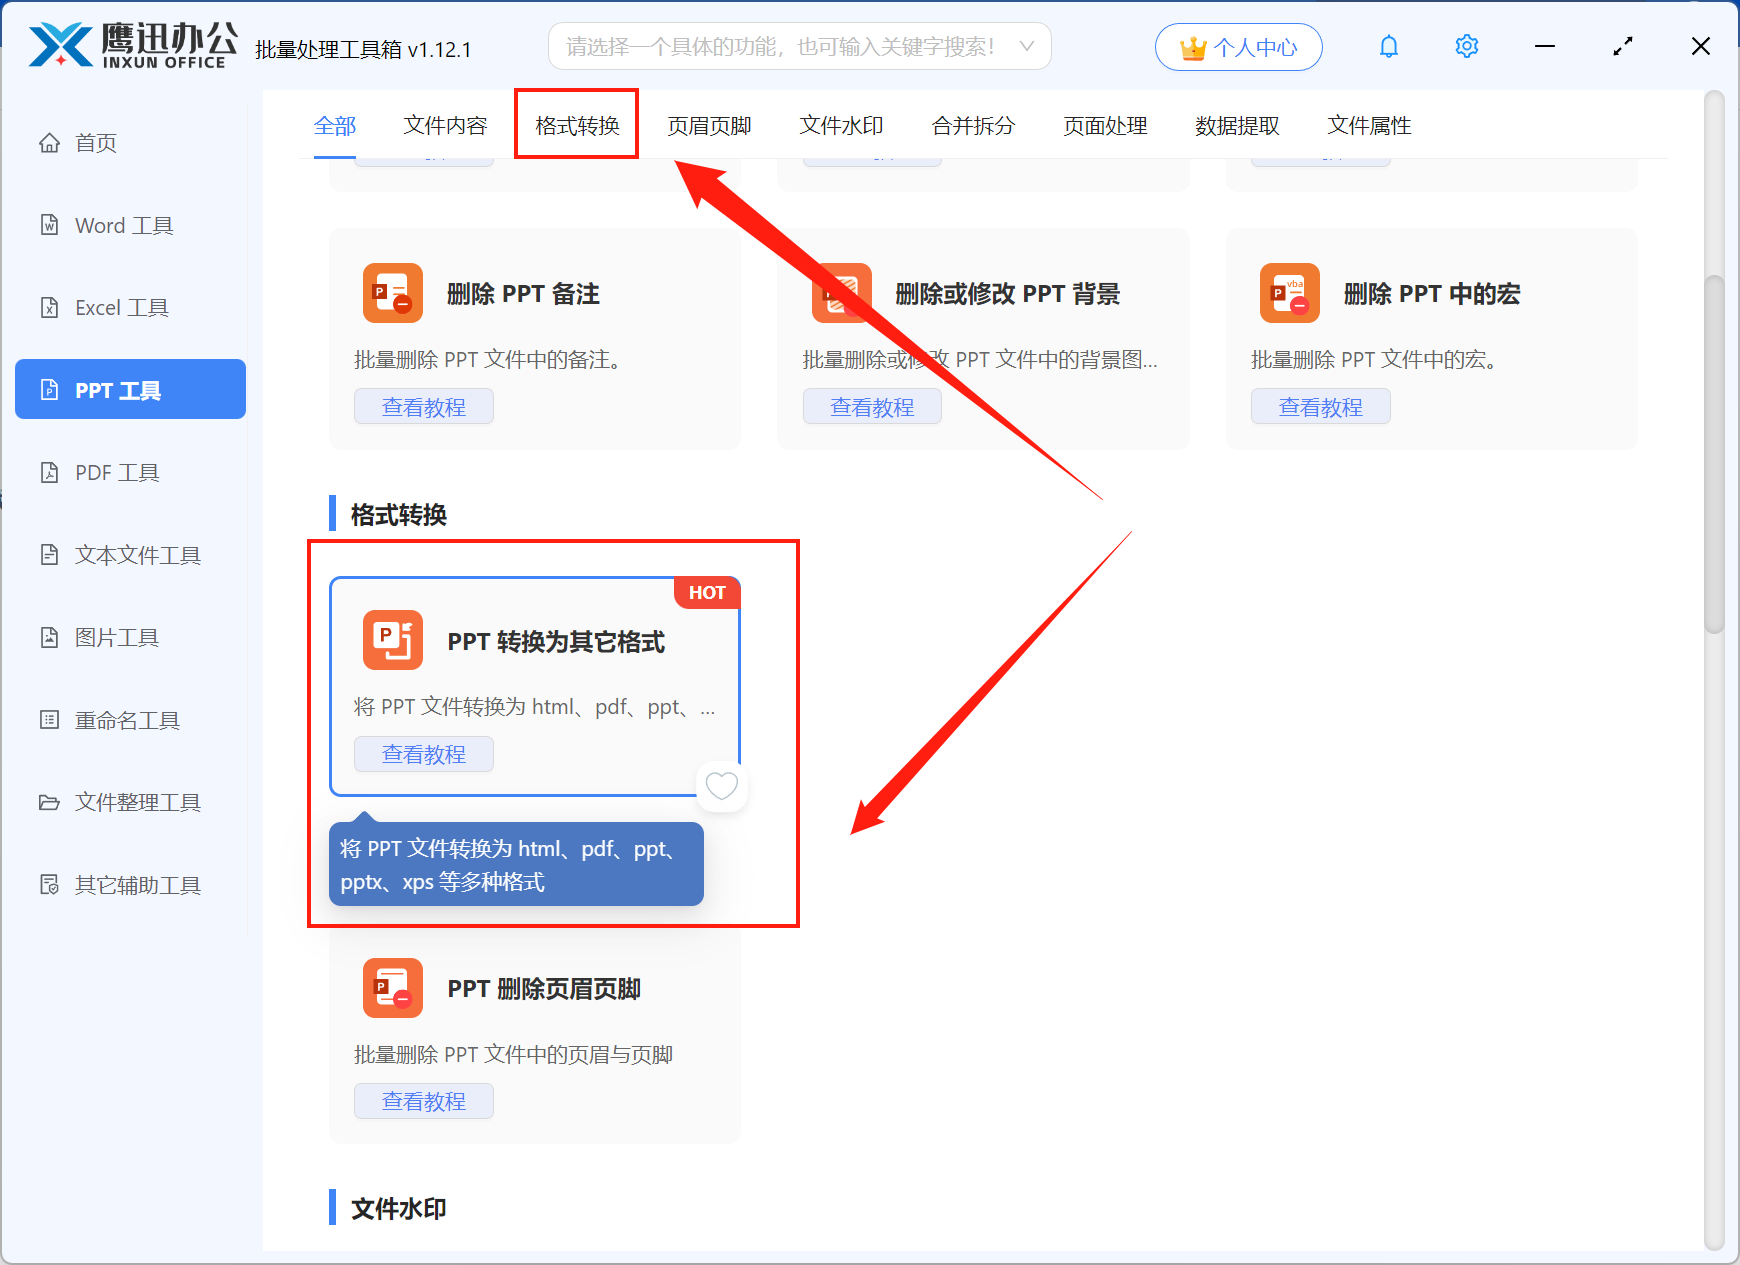The height and width of the screenshot is (1265, 1740).
Task: Click 查看教程 under 删除 PPT 备注
Action: click(x=423, y=407)
